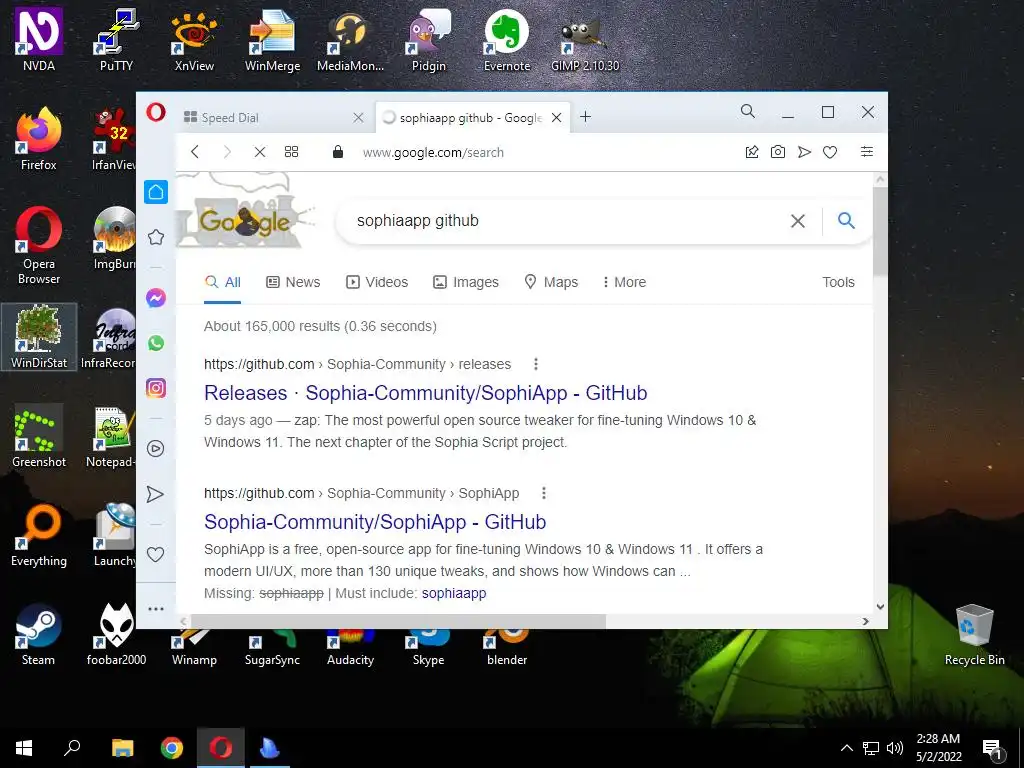This screenshot has height=768, width=1024.
Task: Click the pinboard save icon in the address bar
Action: coord(752,152)
